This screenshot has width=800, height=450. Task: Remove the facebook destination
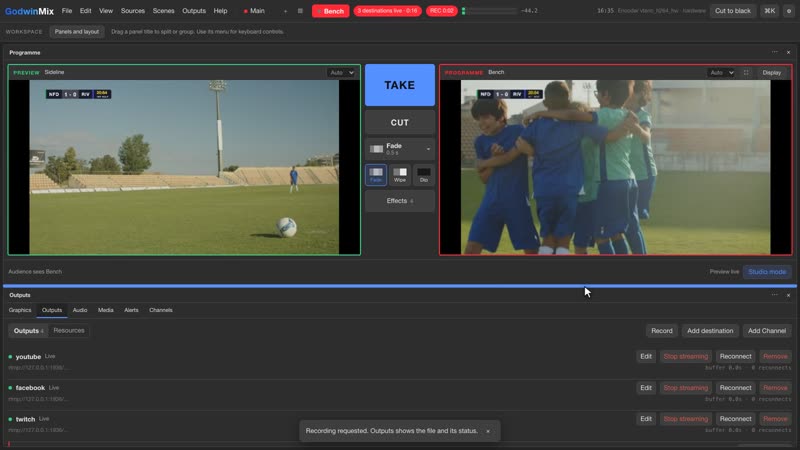coord(775,388)
